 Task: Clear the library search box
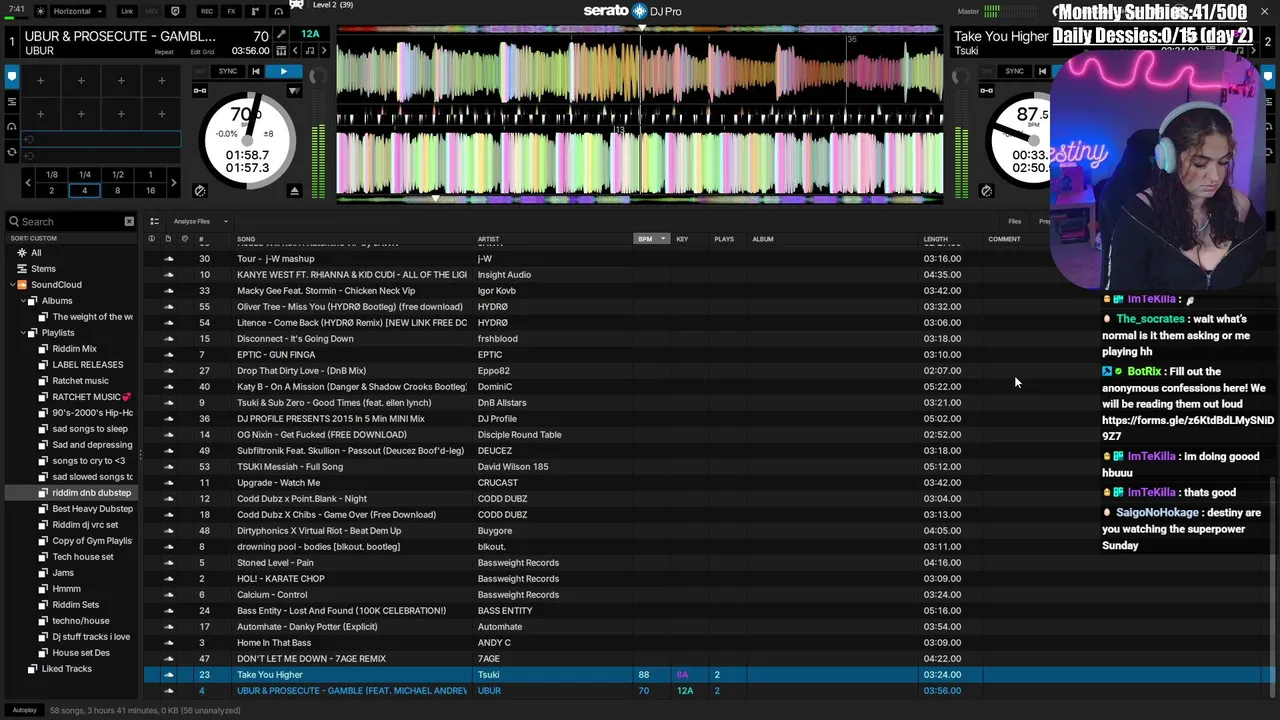pyautogui.click(x=129, y=221)
